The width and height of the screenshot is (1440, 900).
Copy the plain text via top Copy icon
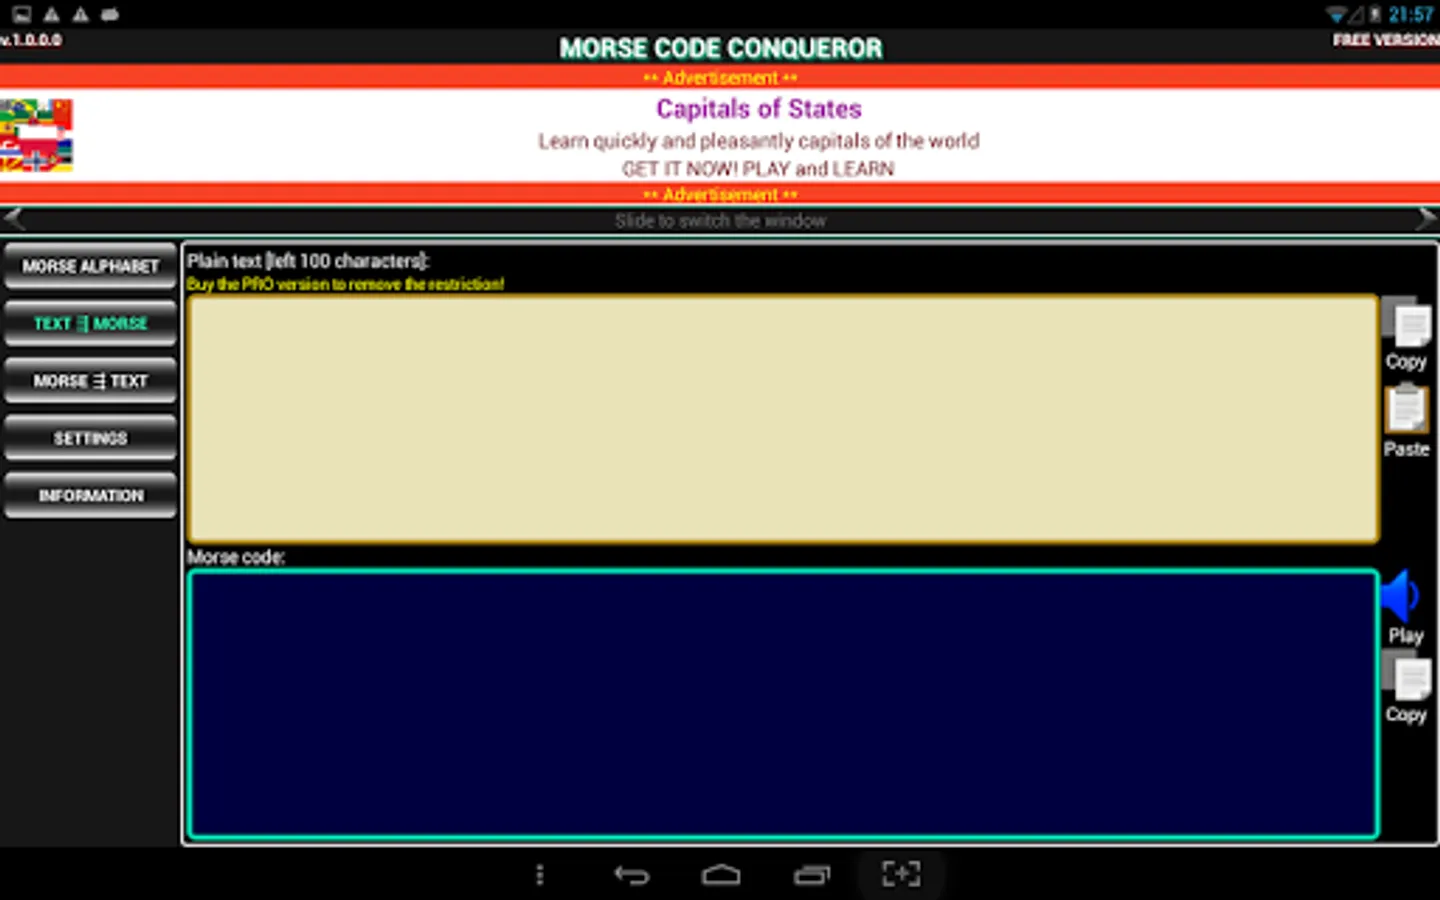pos(1406,334)
